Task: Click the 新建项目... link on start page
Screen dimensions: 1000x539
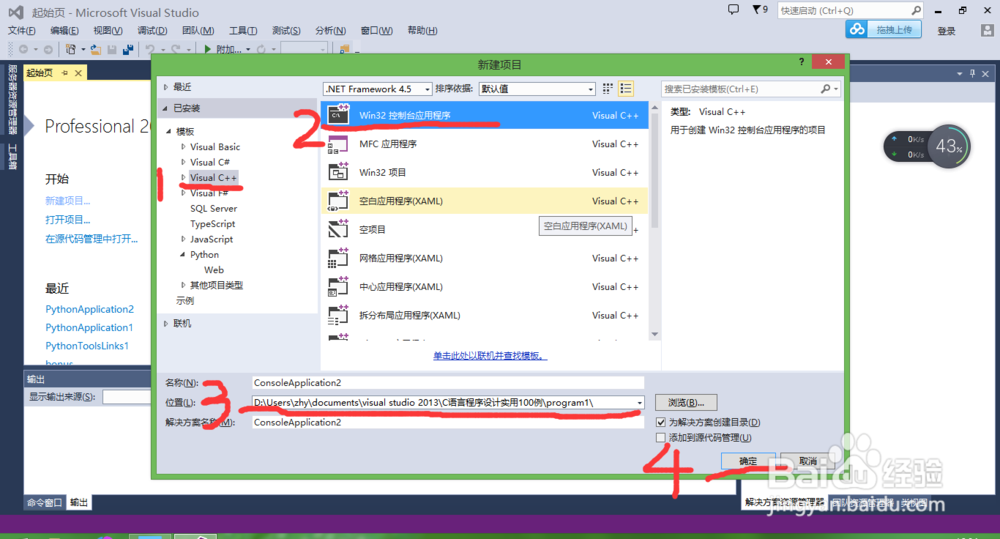Action: [68, 200]
